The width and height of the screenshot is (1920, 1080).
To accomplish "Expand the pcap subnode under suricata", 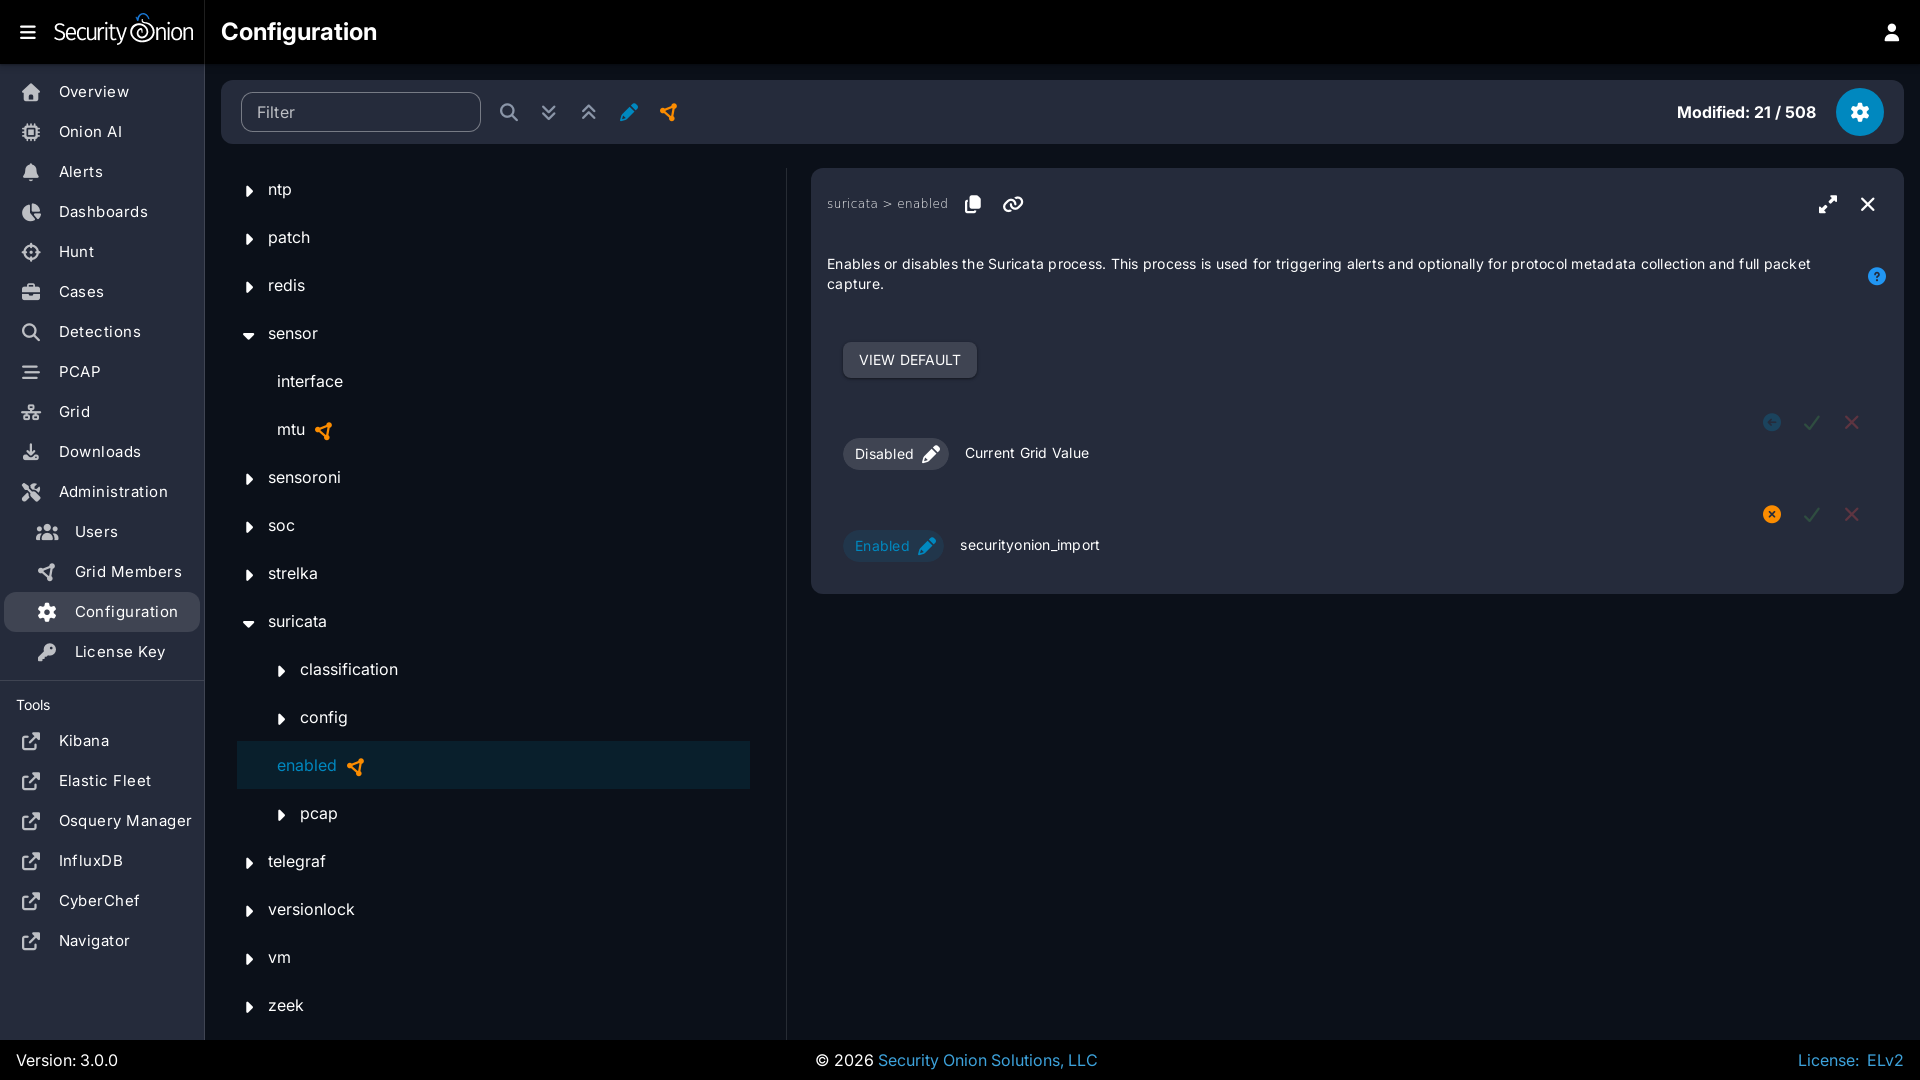I will click(x=281, y=814).
